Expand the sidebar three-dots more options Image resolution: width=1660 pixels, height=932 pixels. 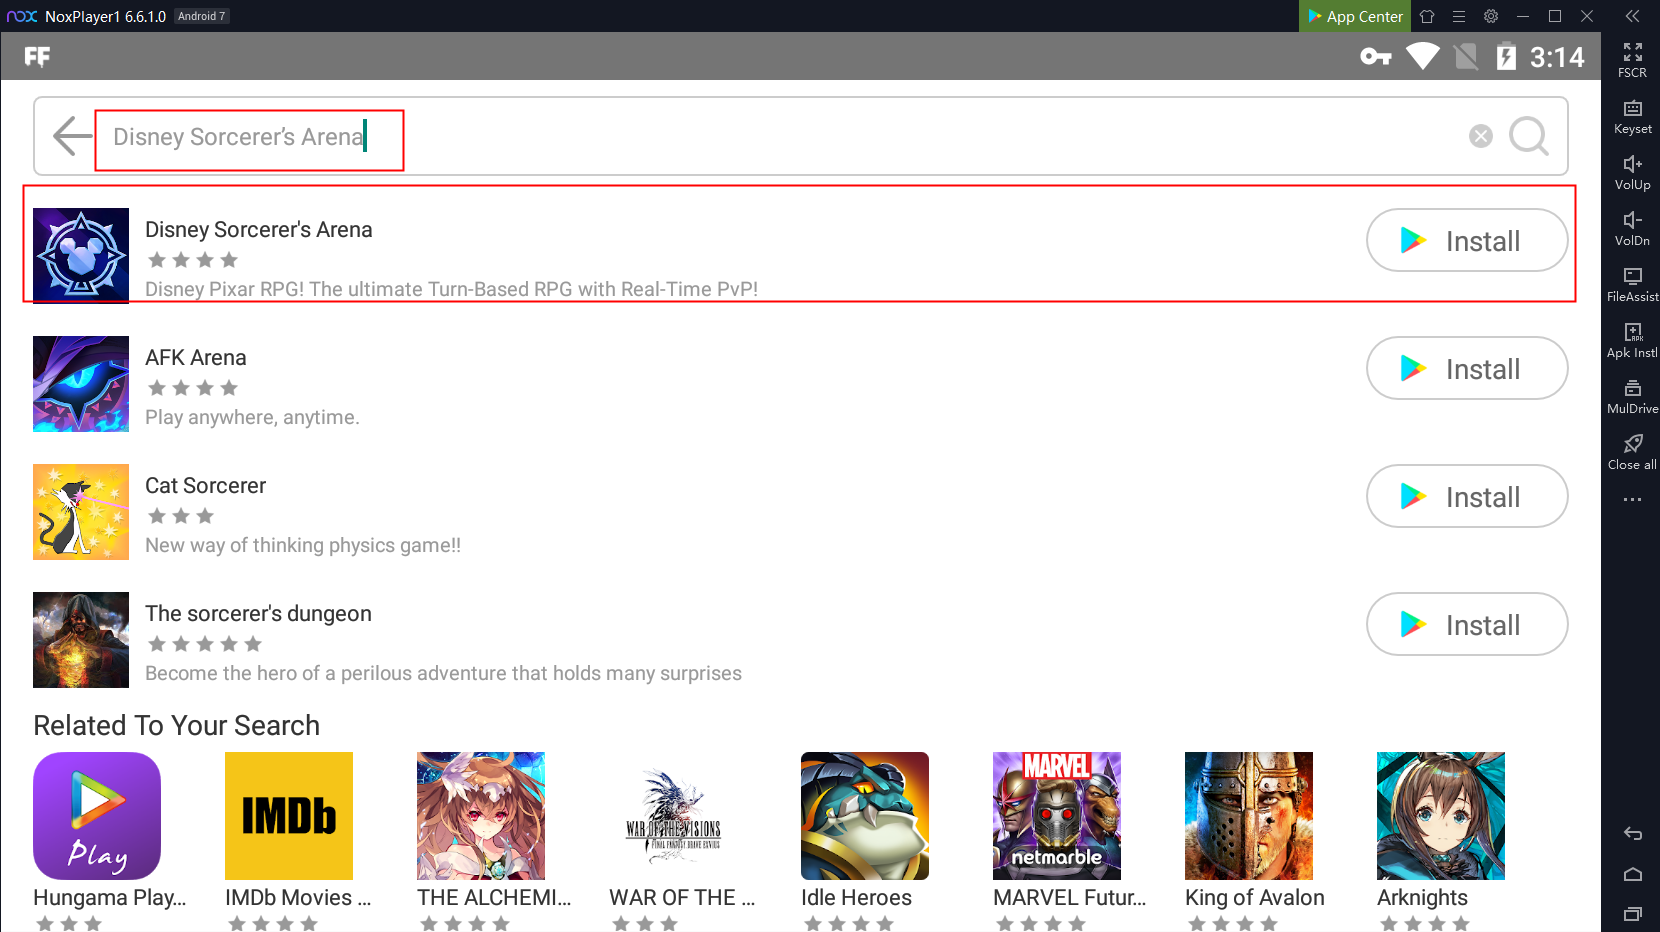click(1632, 499)
